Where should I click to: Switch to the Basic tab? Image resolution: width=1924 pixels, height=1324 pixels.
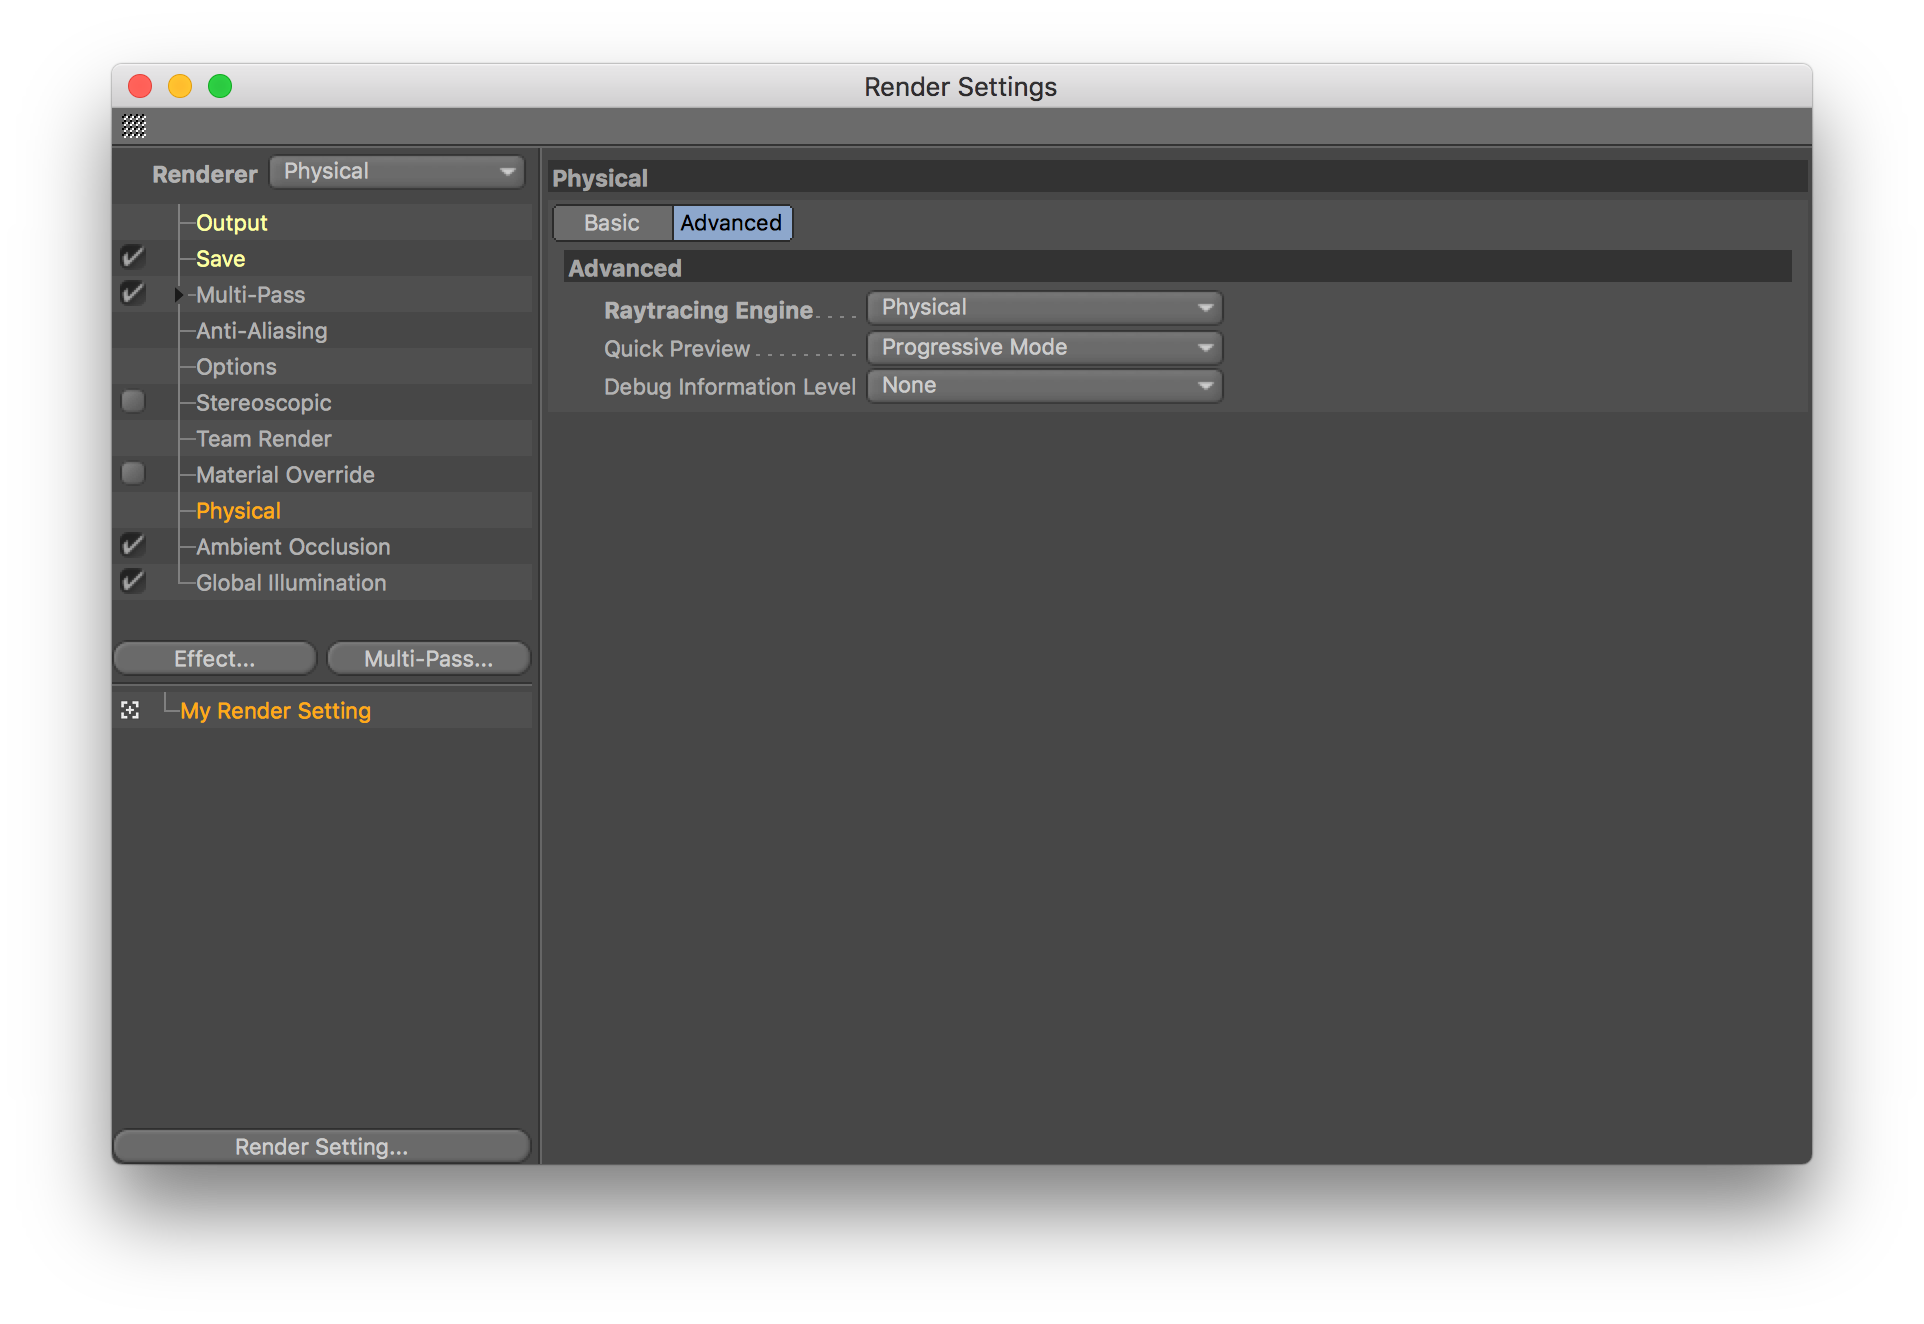coord(610,222)
